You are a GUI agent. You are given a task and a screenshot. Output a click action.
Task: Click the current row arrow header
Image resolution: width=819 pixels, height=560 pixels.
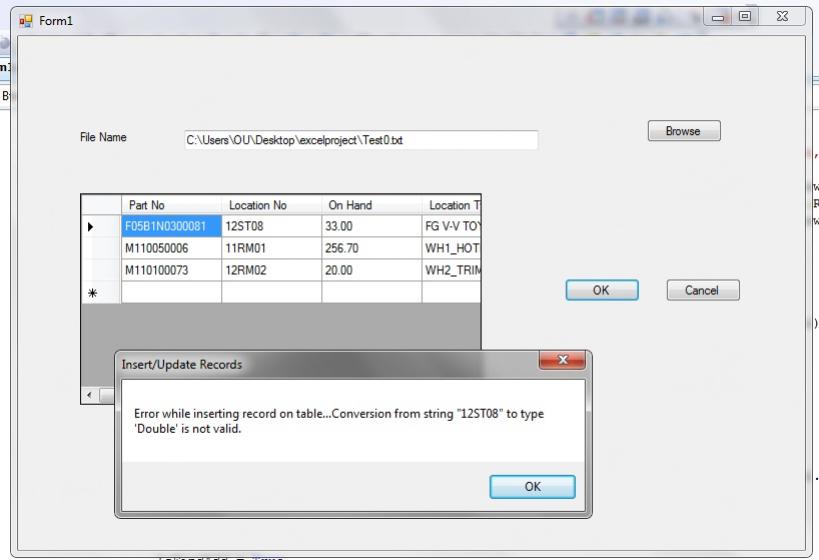[101, 226]
